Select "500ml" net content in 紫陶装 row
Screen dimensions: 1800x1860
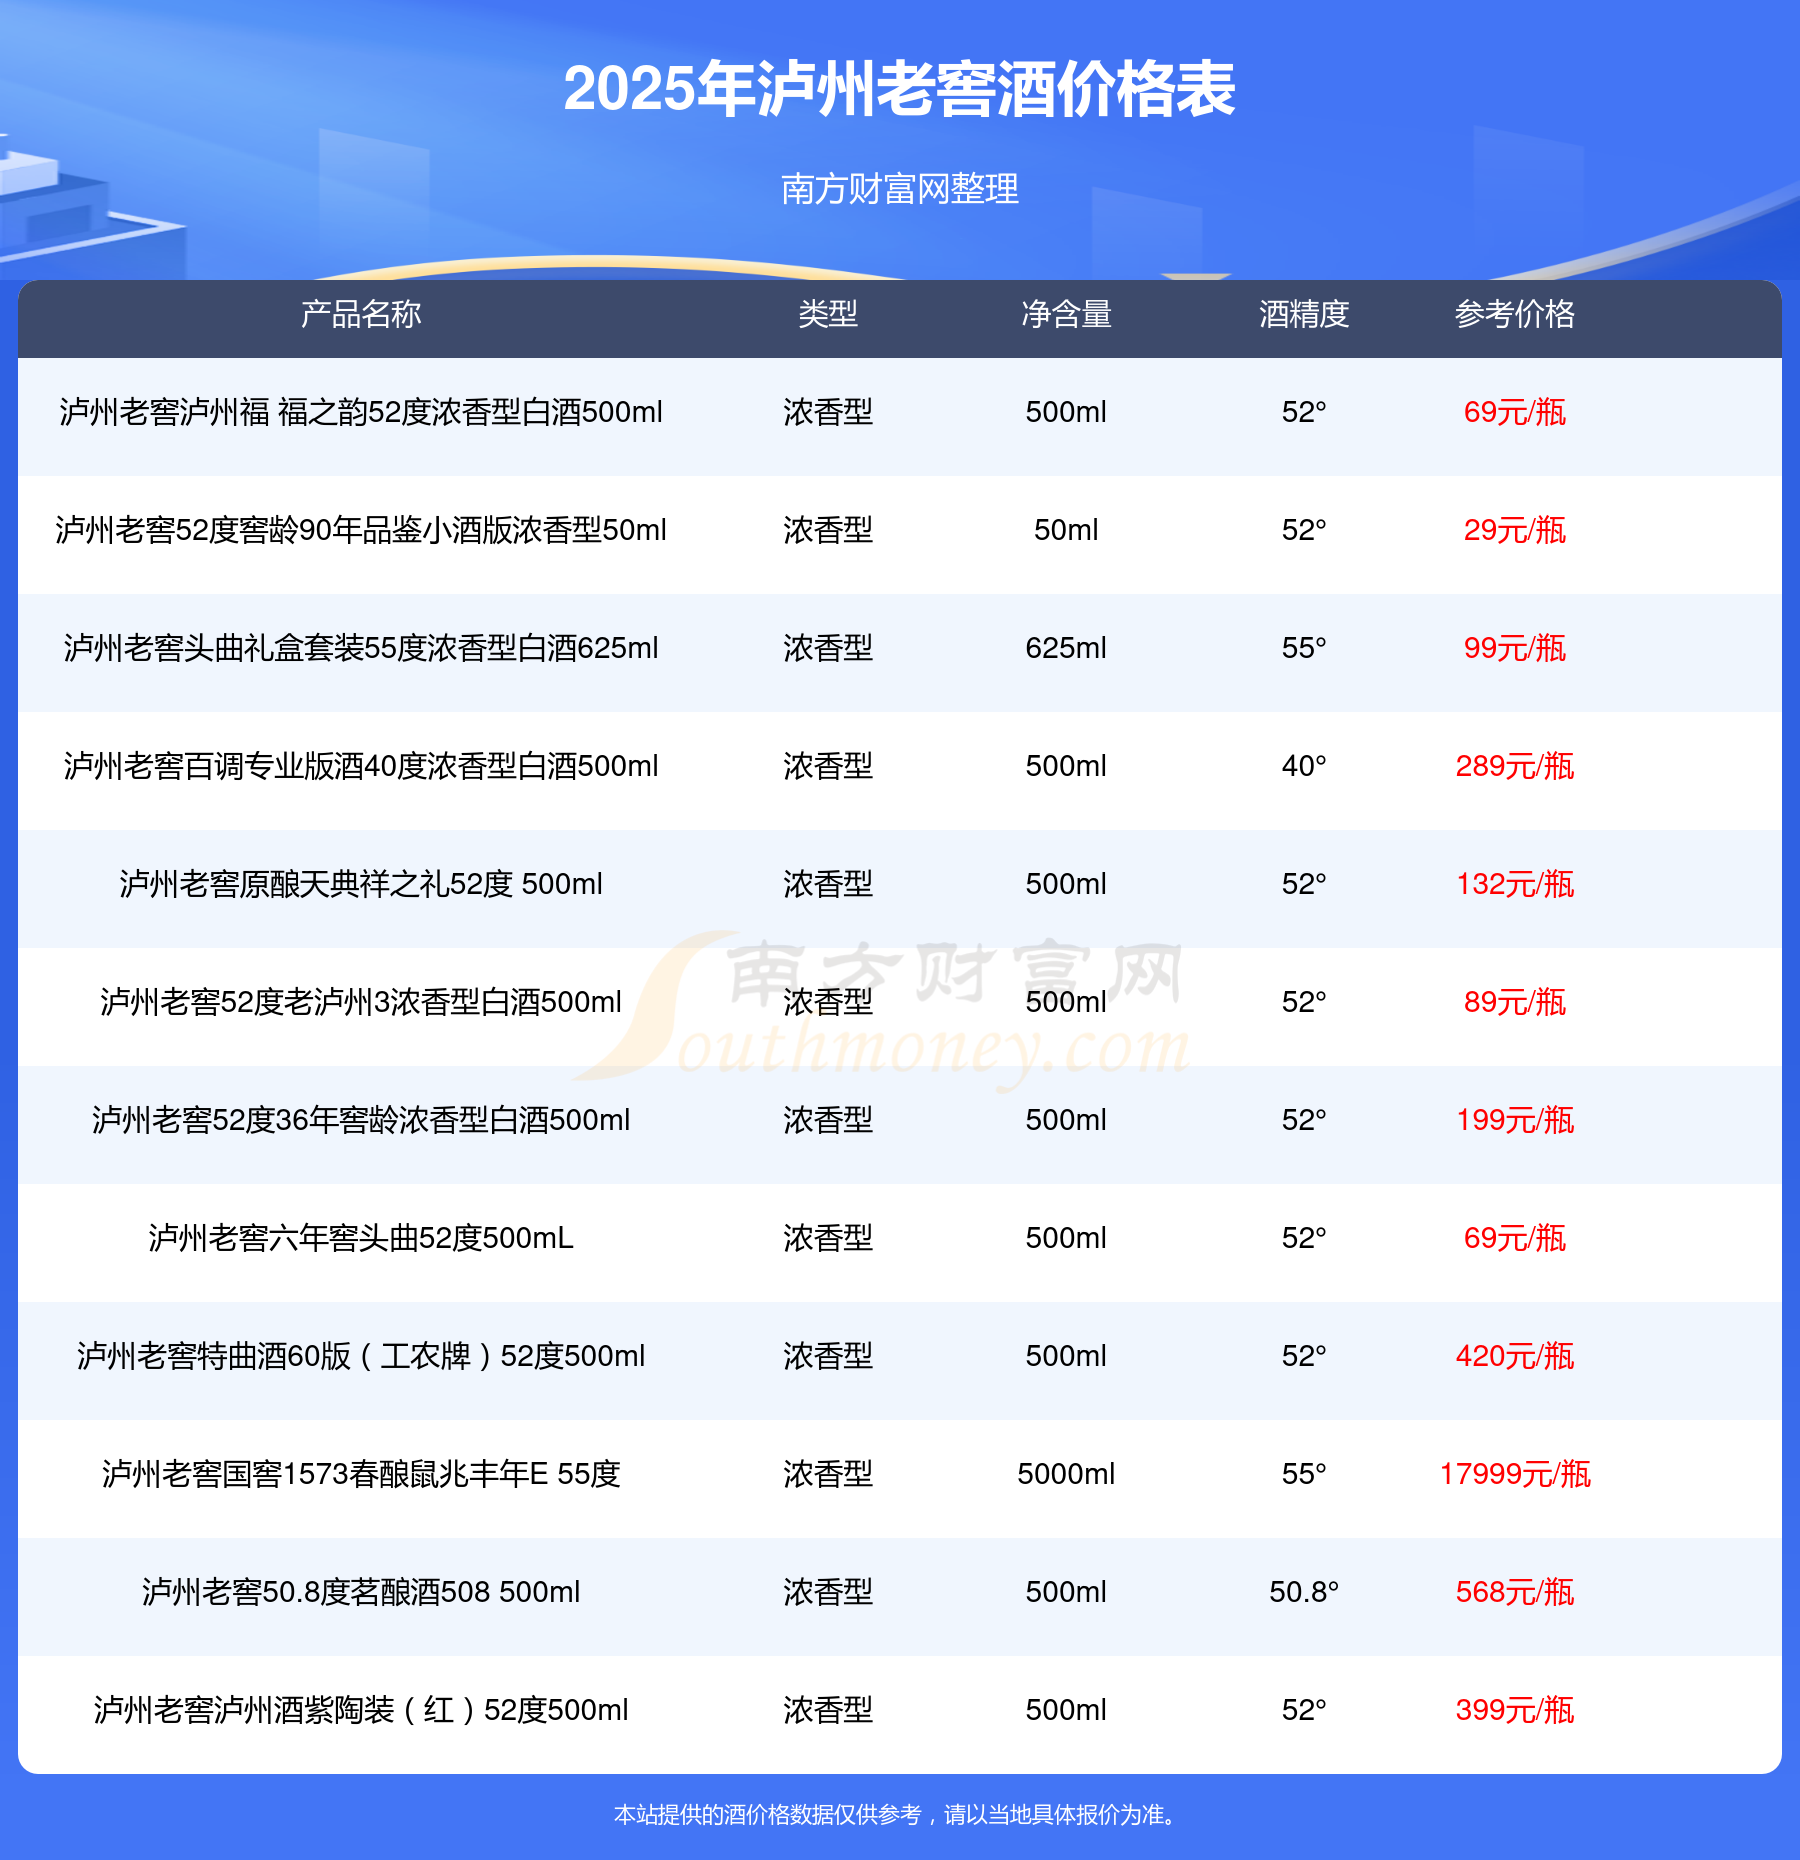pos(1066,1710)
